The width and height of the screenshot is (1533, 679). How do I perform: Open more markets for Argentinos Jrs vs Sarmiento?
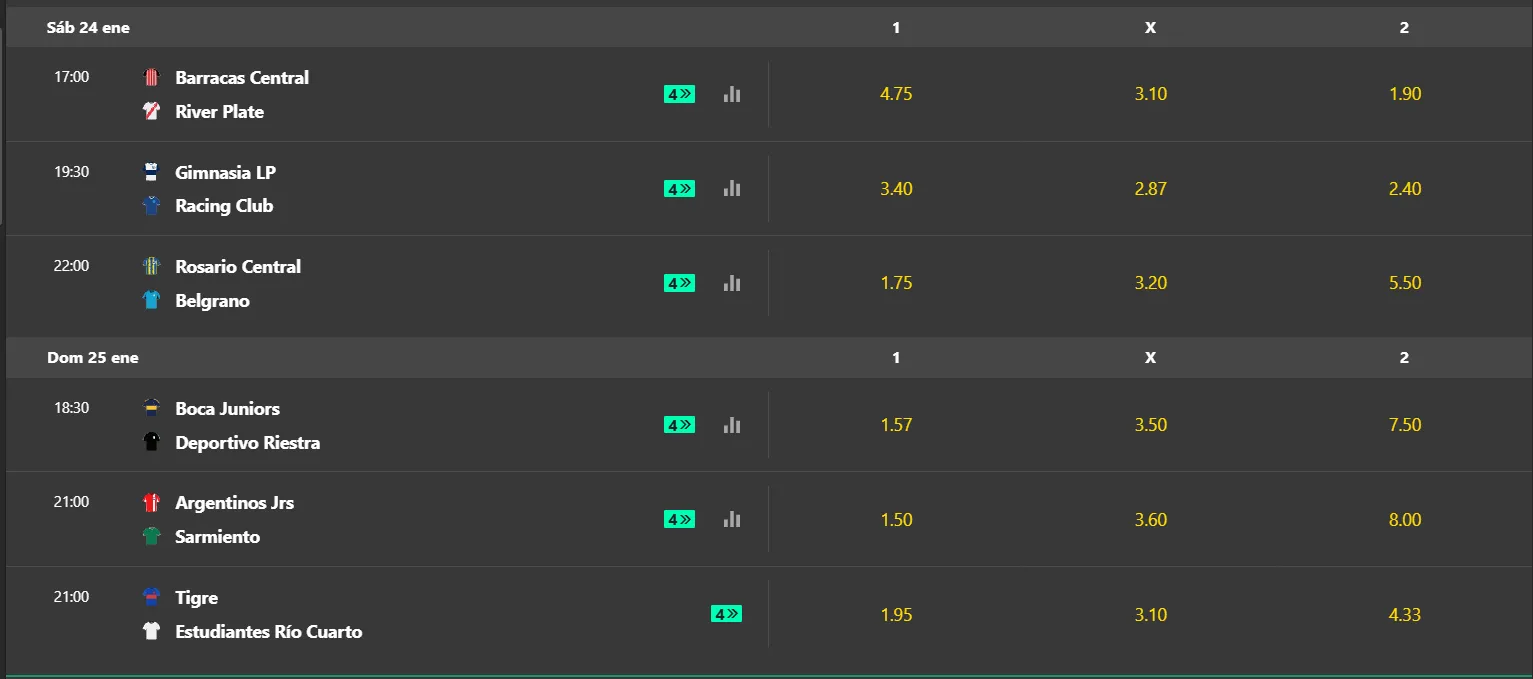(x=679, y=519)
